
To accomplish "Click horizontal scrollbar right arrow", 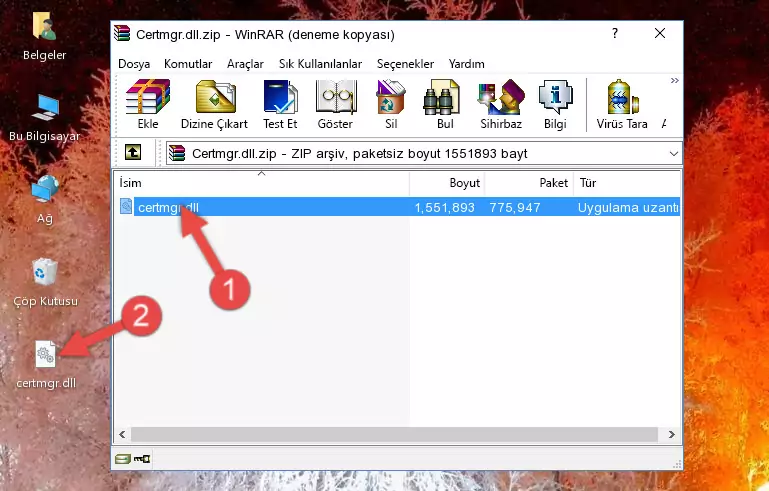I will pos(671,435).
